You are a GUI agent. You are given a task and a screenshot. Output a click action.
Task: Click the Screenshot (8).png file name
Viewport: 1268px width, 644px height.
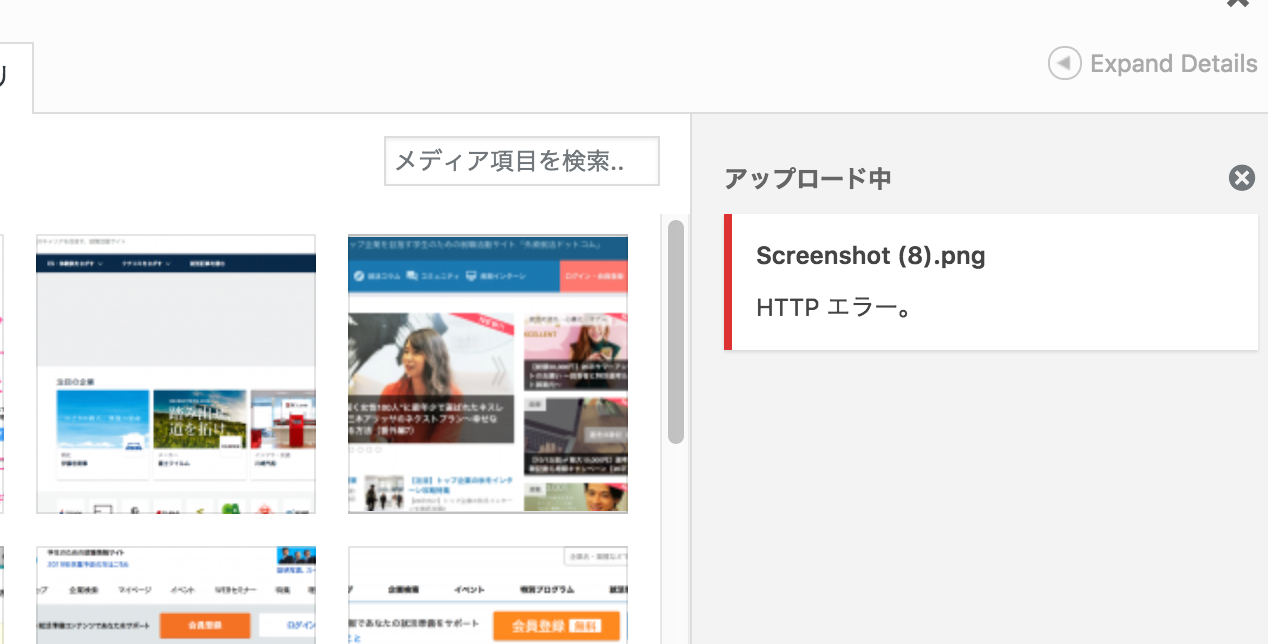(x=870, y=256)
